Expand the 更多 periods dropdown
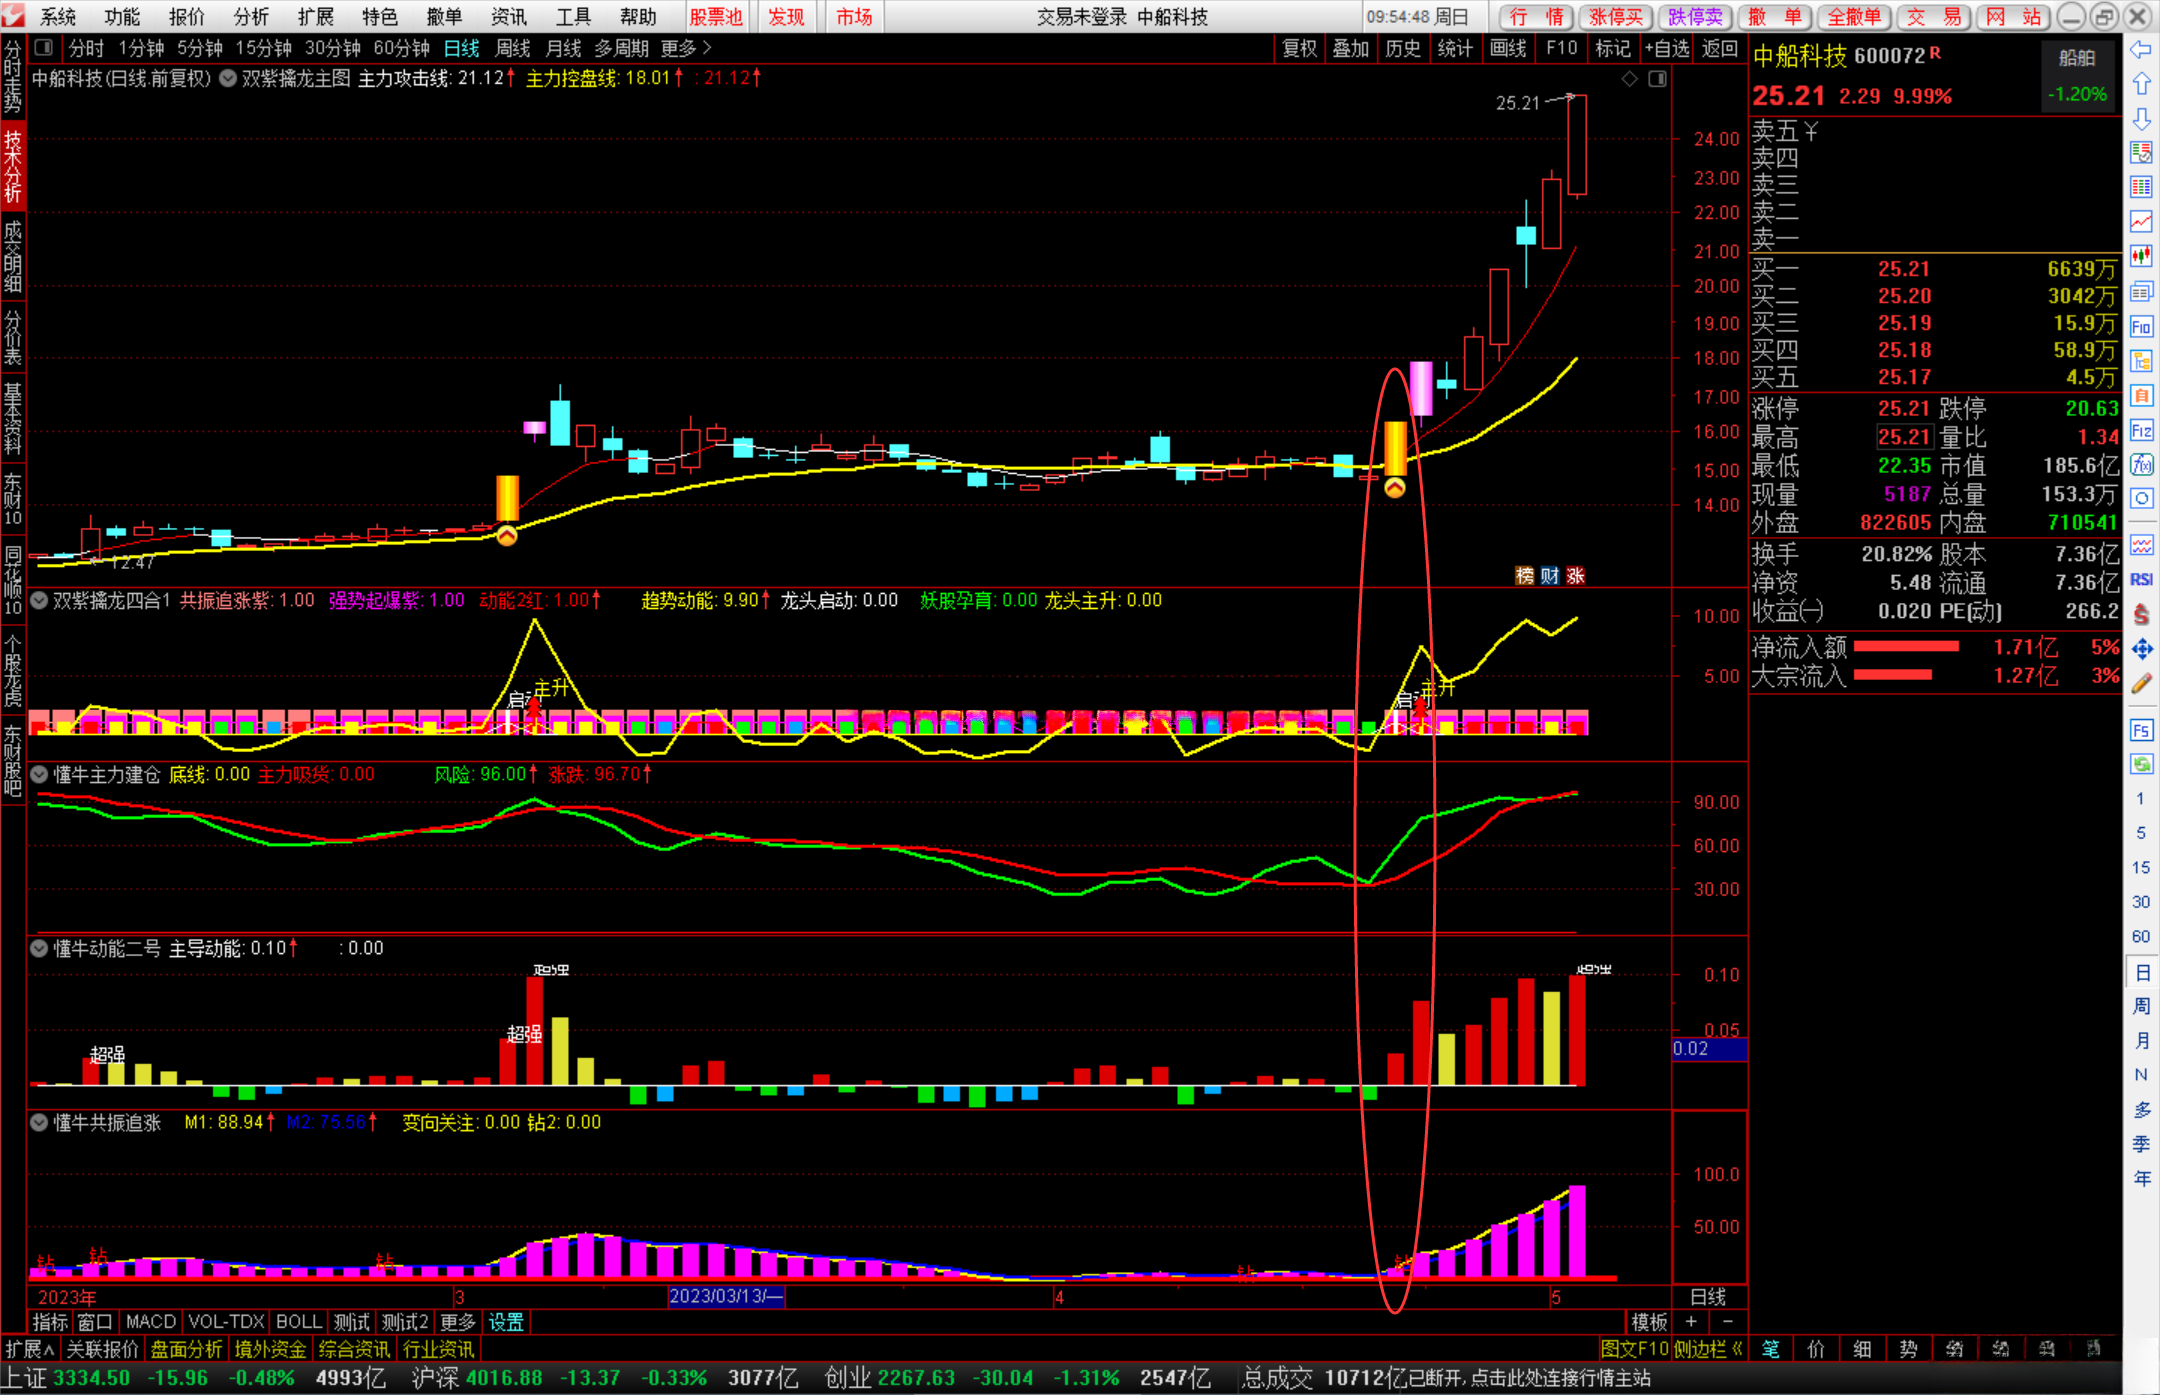 (x=686, y=48)
